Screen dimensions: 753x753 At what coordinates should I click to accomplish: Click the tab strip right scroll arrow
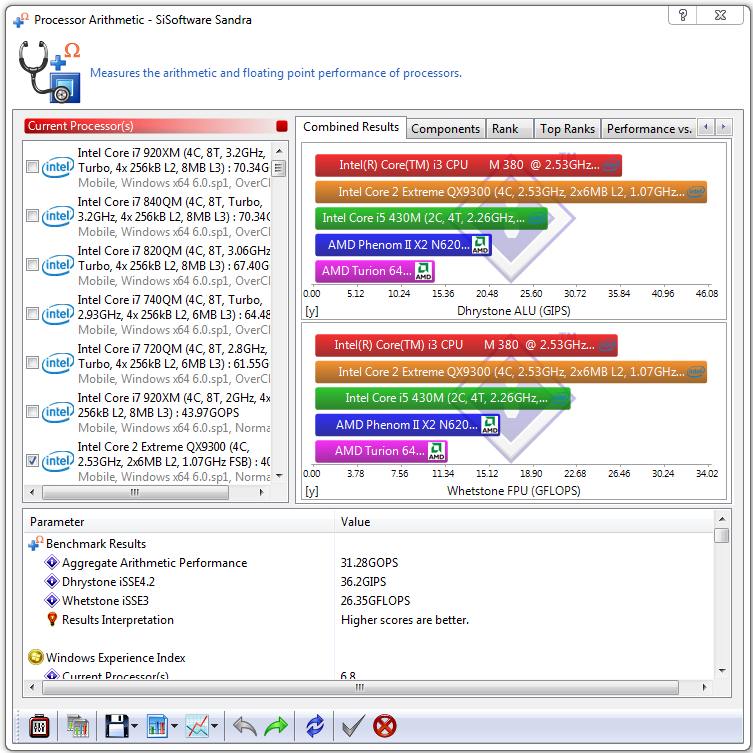pos(724,127)
